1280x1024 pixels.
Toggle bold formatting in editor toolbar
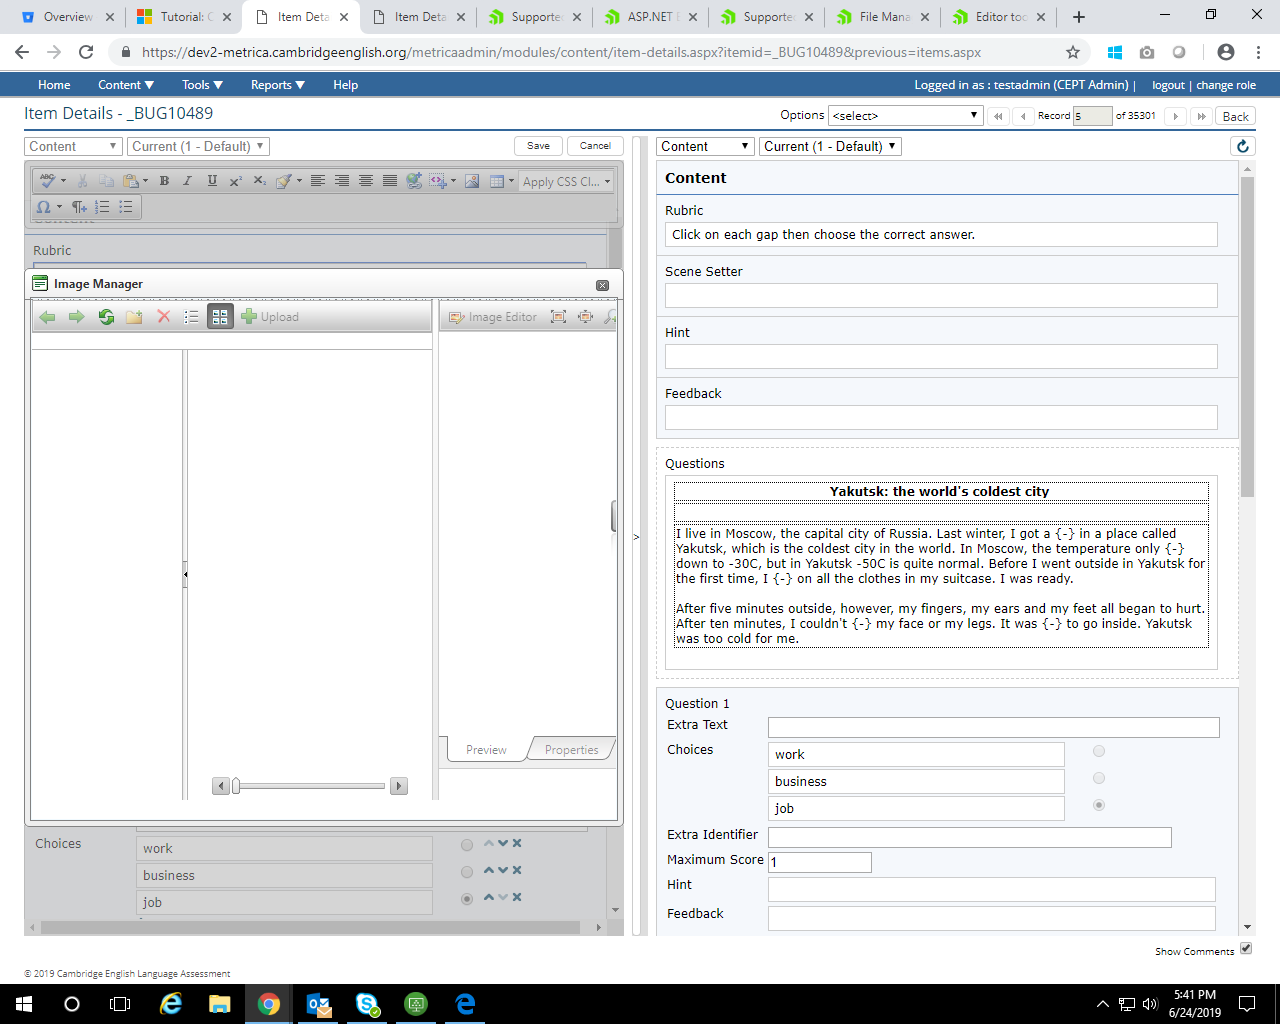click(x=164, y=181)
